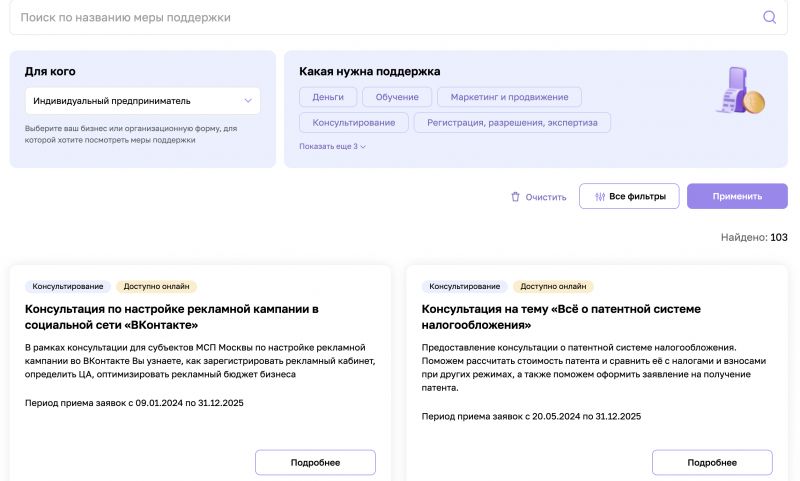Click the chevron arrow in Для кого dropdown
800x481 pixels.
[x=248, y=101]
